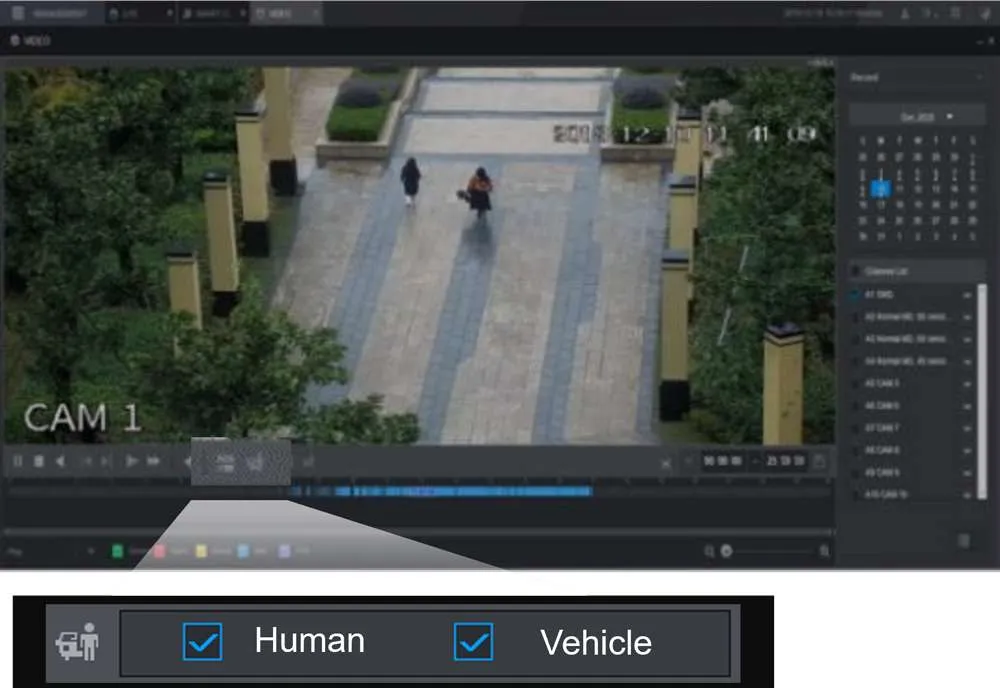Click the channel list vertical scrollbar
Image resolution: width=1000 pixels, height=688 pixels.
pyautogui.click(x=982, y=391)
